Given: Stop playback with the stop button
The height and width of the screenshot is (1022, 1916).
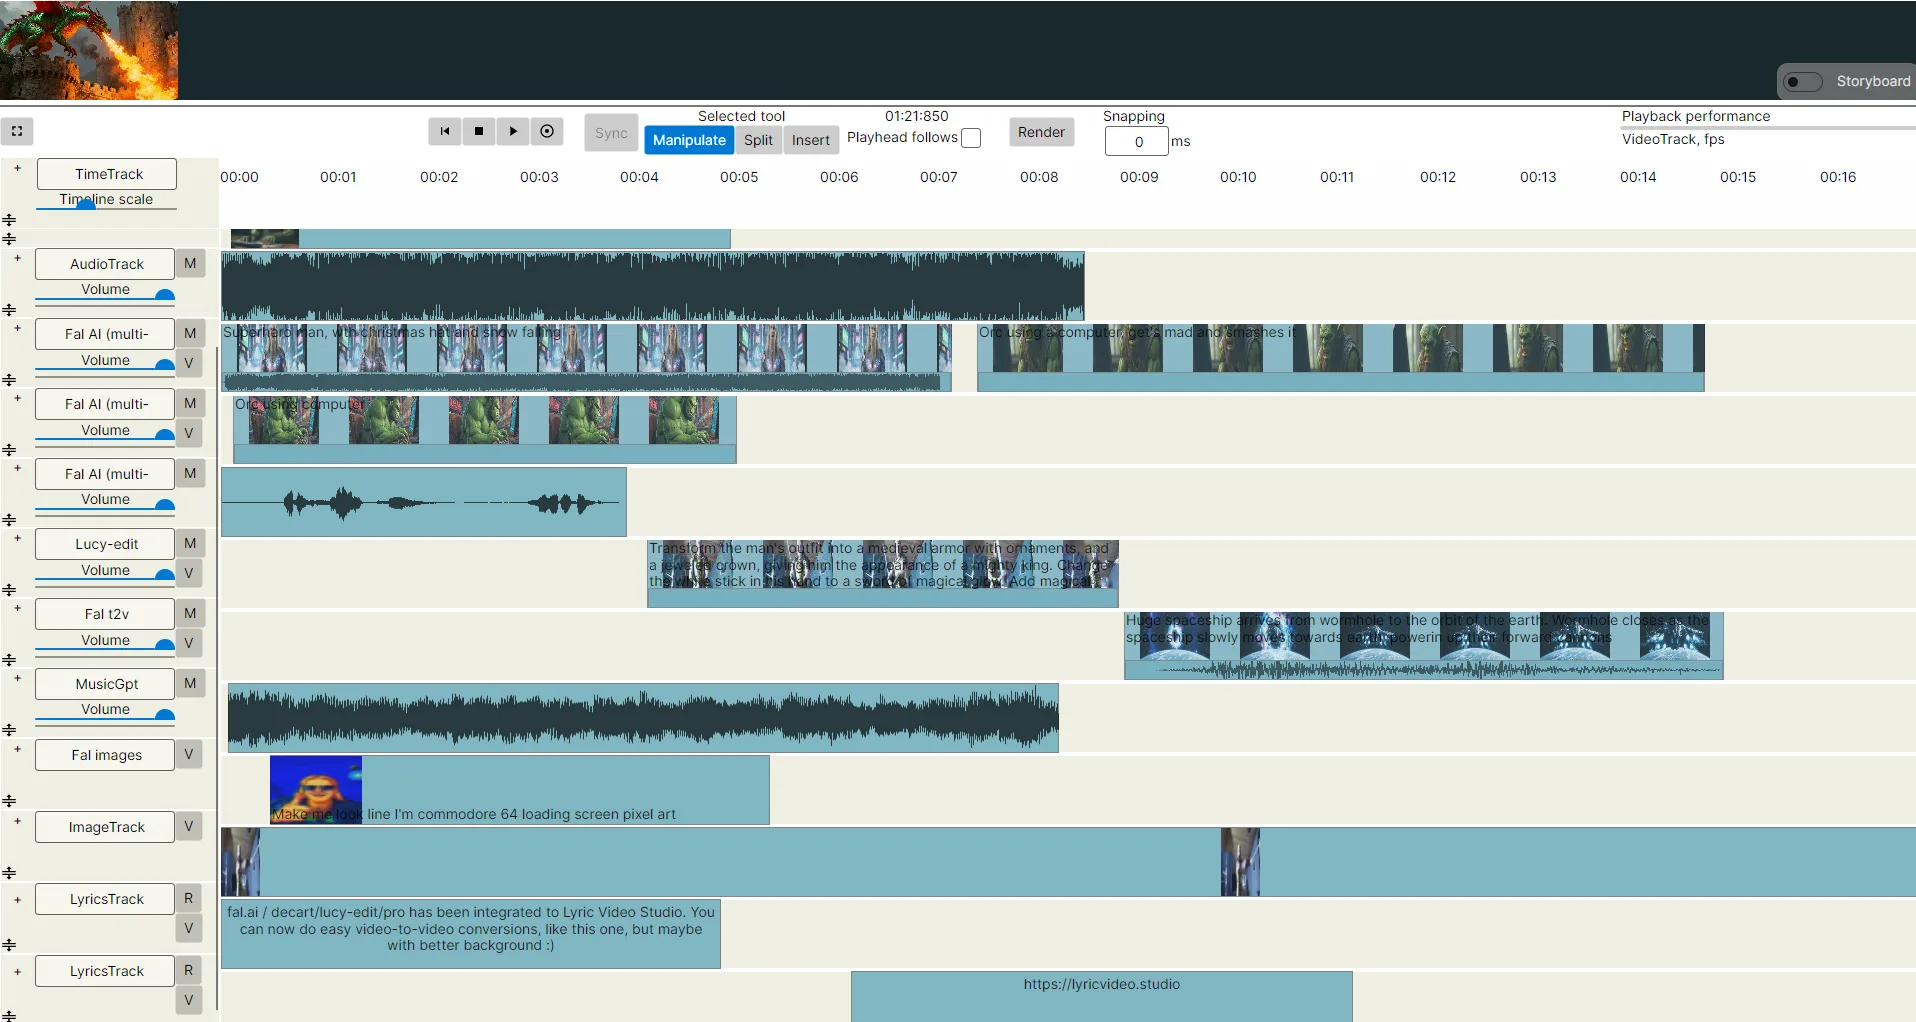Looking at the screenshot, I should 479,131.
